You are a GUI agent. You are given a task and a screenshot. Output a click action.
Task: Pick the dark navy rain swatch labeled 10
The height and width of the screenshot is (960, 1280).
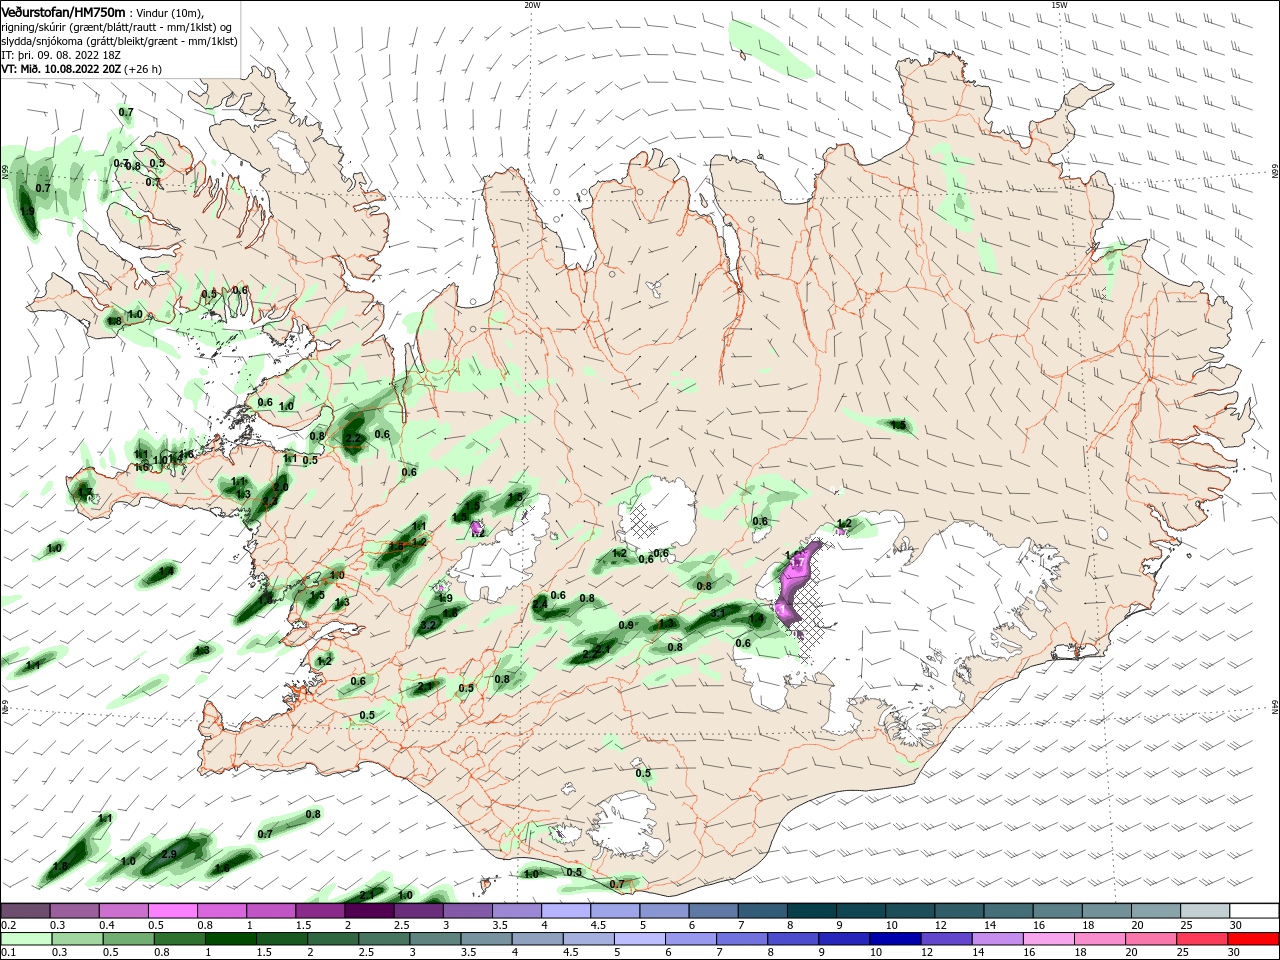(895, 939)
